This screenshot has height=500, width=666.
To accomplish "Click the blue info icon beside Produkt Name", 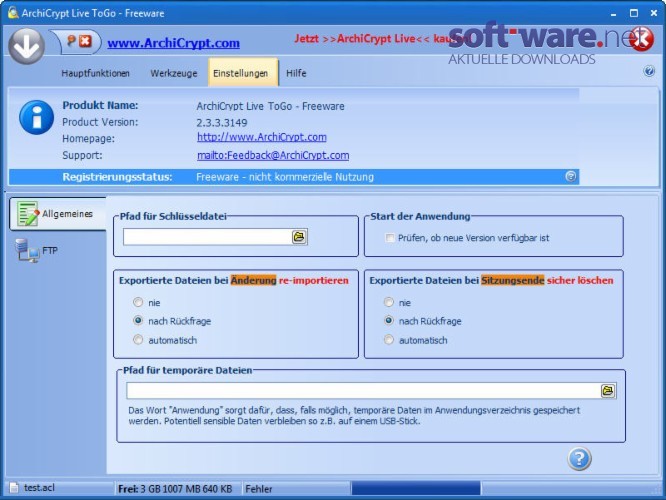I will pos(37,117).
